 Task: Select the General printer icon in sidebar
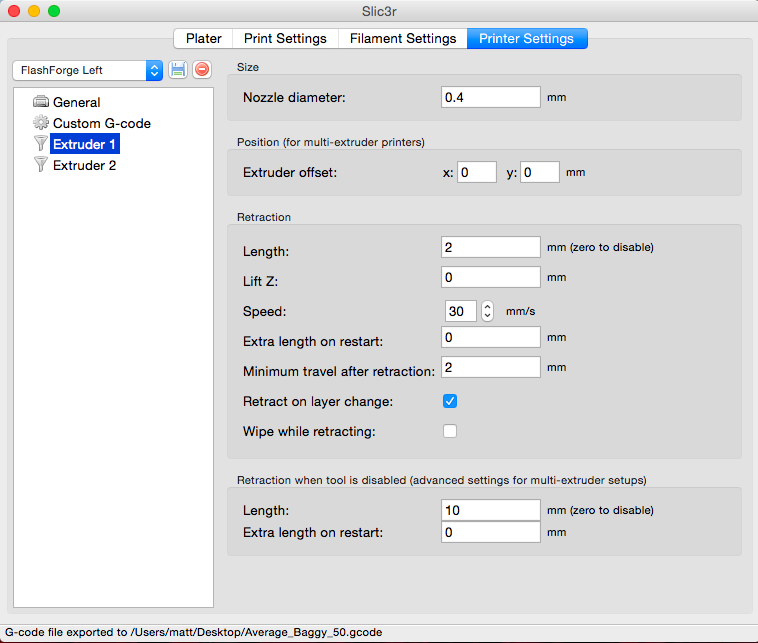click(41, 102)
